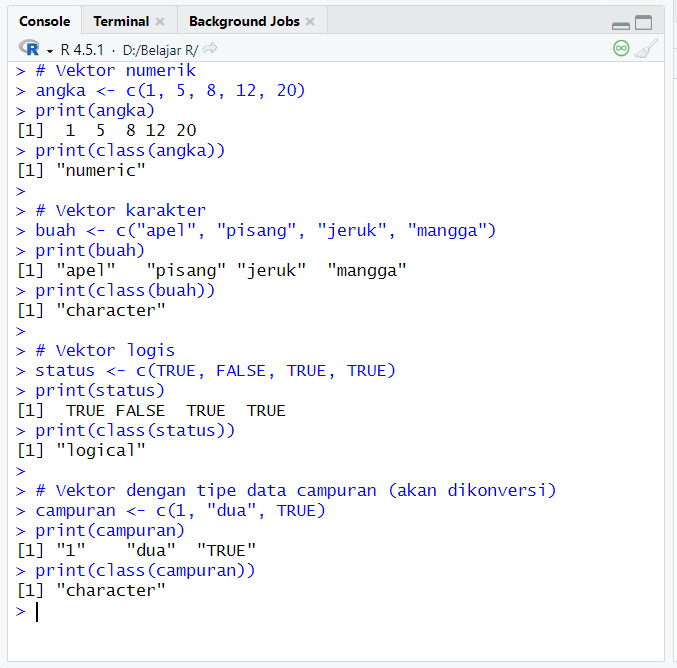
Task: Click the green circular icon beside the broom
Action: click(x=621, y=48)
